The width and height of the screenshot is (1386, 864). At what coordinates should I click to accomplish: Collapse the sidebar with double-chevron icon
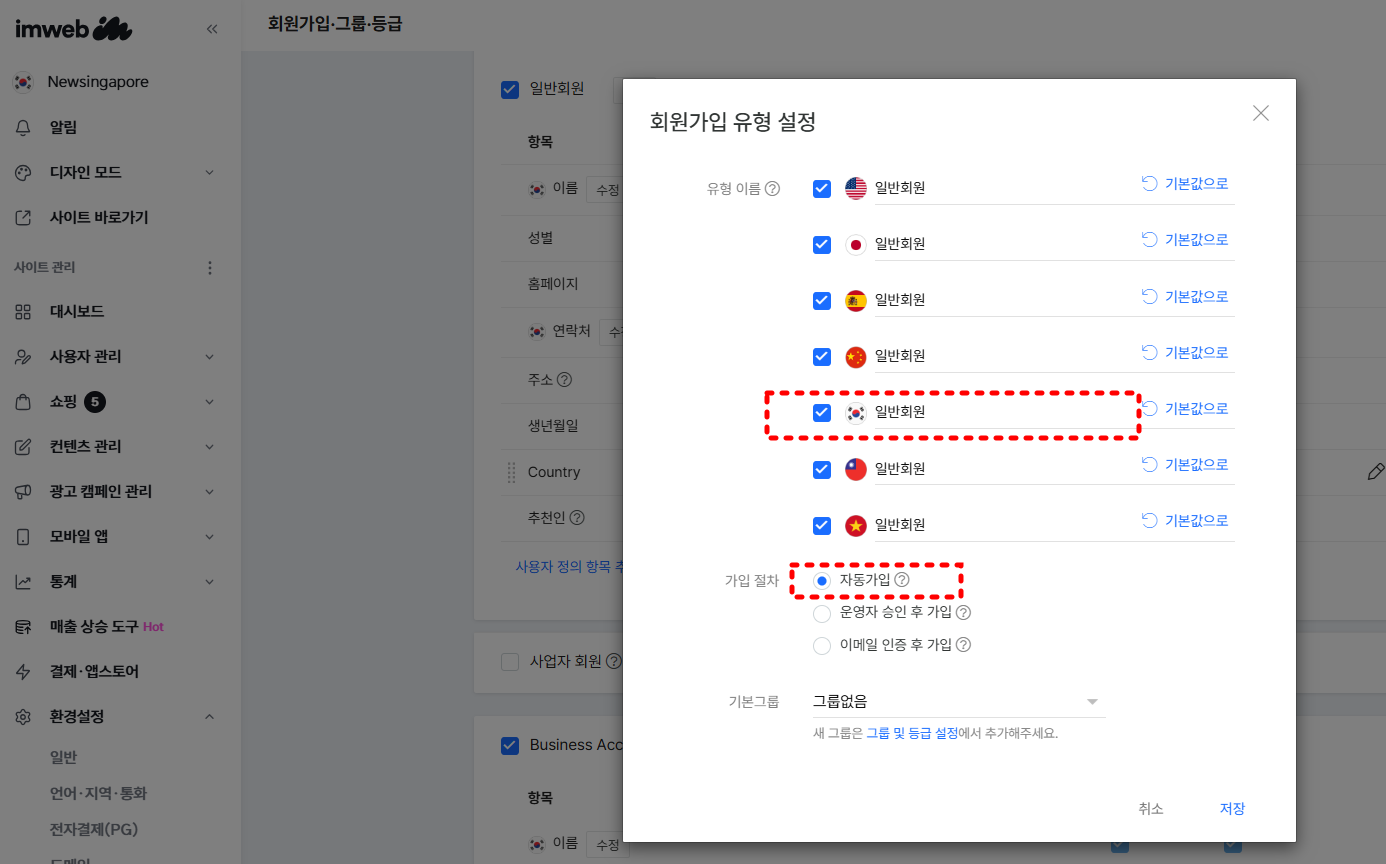click(212, 29)
